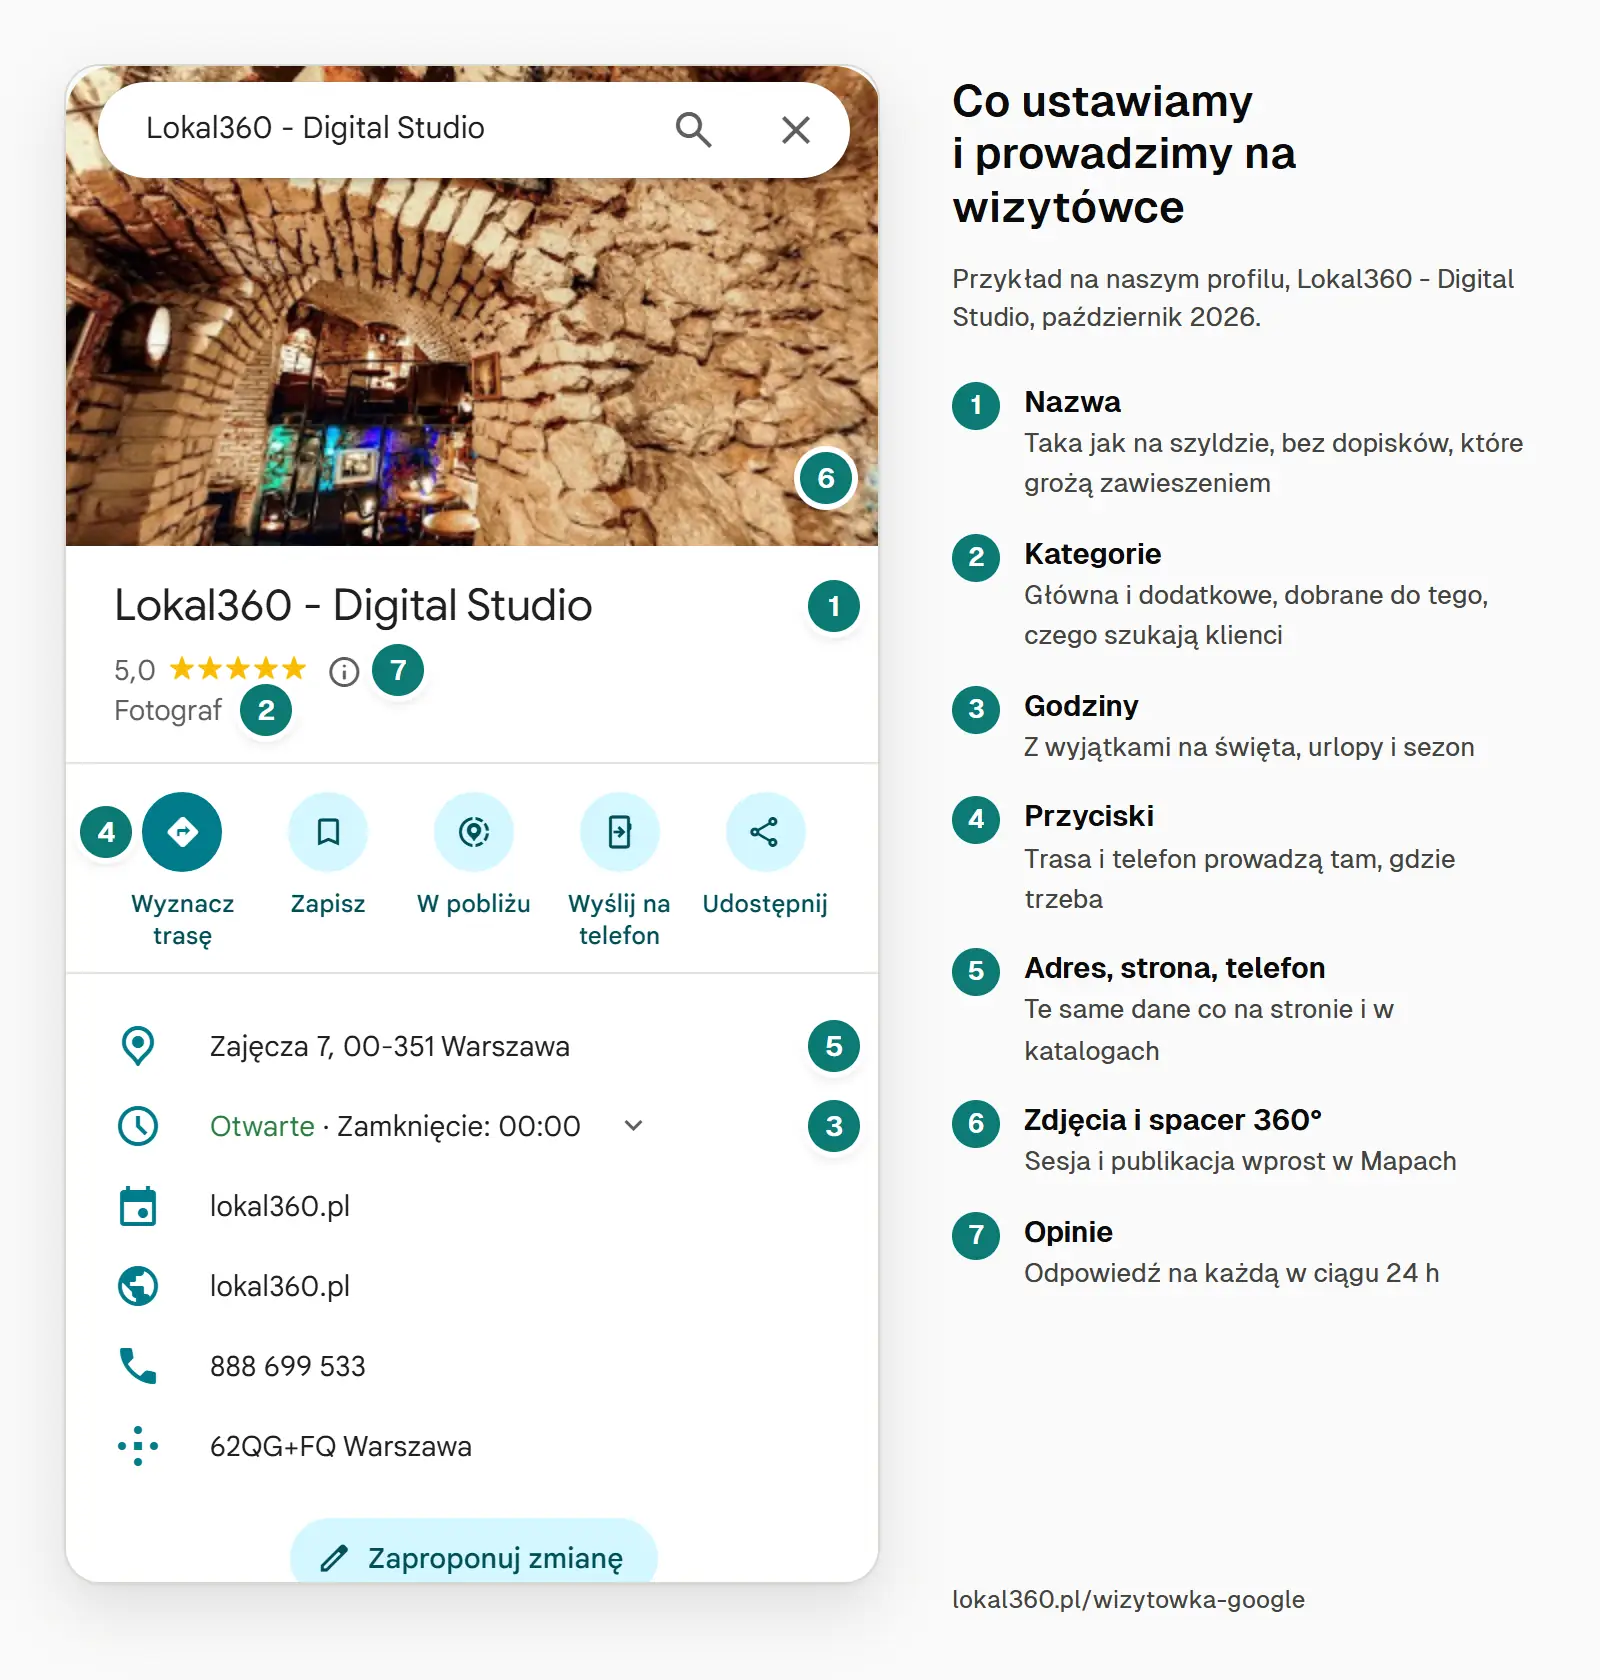Click the Wyślij na telefon label
Screen dimensions: 1600x1680
tap(620, 919)
